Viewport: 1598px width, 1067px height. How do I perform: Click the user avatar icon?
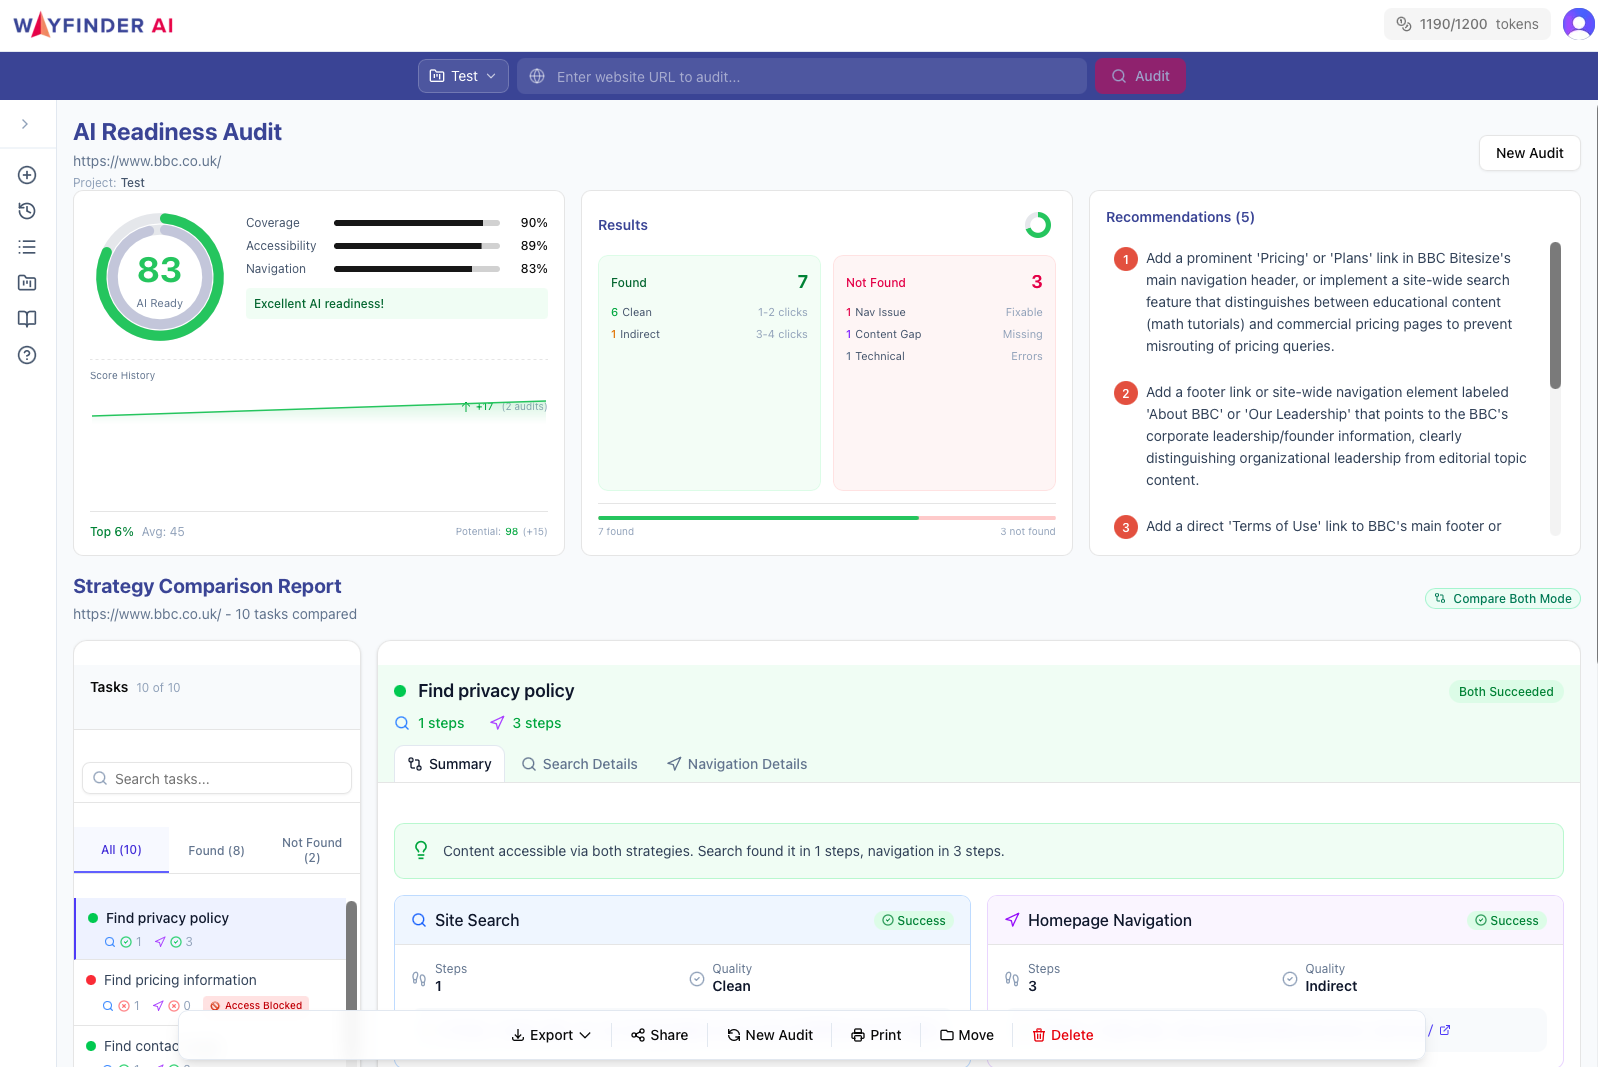click(1578, 24)
